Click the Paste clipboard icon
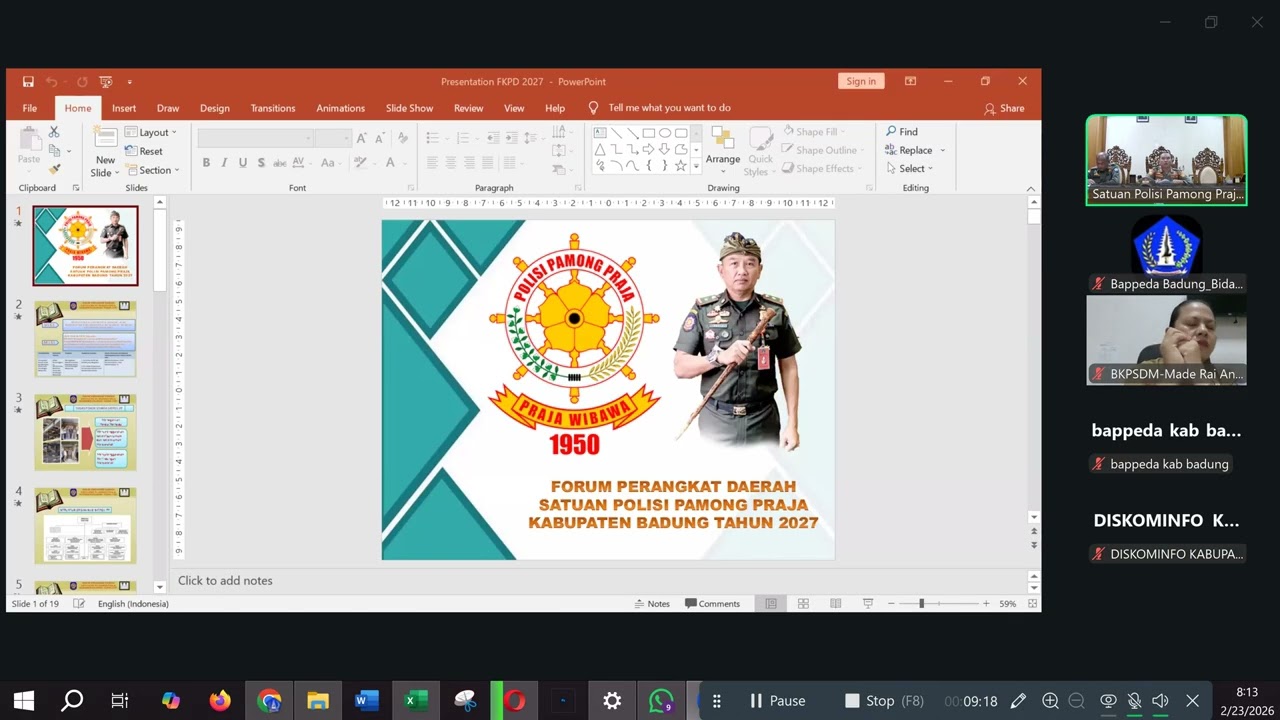 [x=29, y=145]
